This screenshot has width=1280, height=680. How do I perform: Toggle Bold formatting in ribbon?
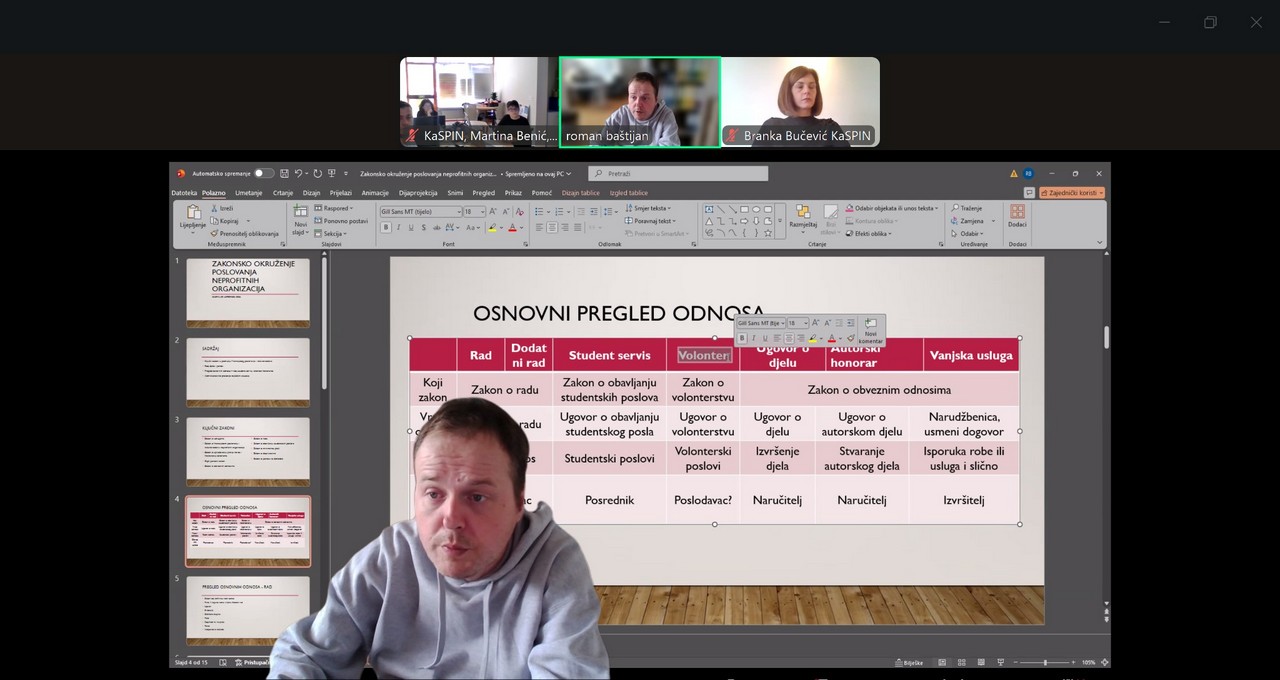386,228
